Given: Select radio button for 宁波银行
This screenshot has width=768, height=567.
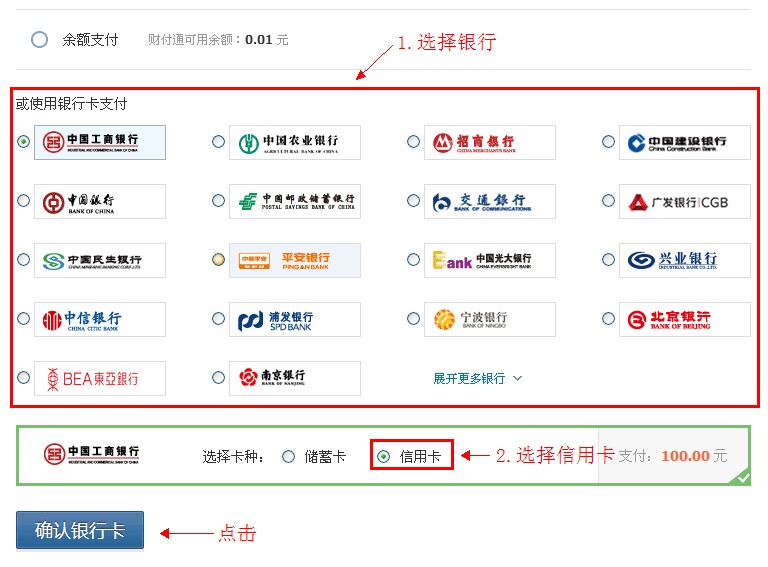Looking at the screenshot, I should (413, 319).
